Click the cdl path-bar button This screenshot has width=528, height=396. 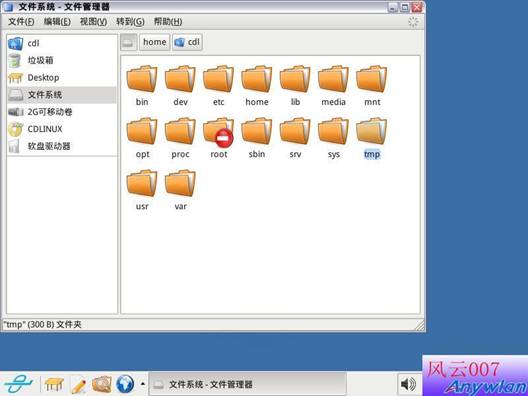point(188,42)
